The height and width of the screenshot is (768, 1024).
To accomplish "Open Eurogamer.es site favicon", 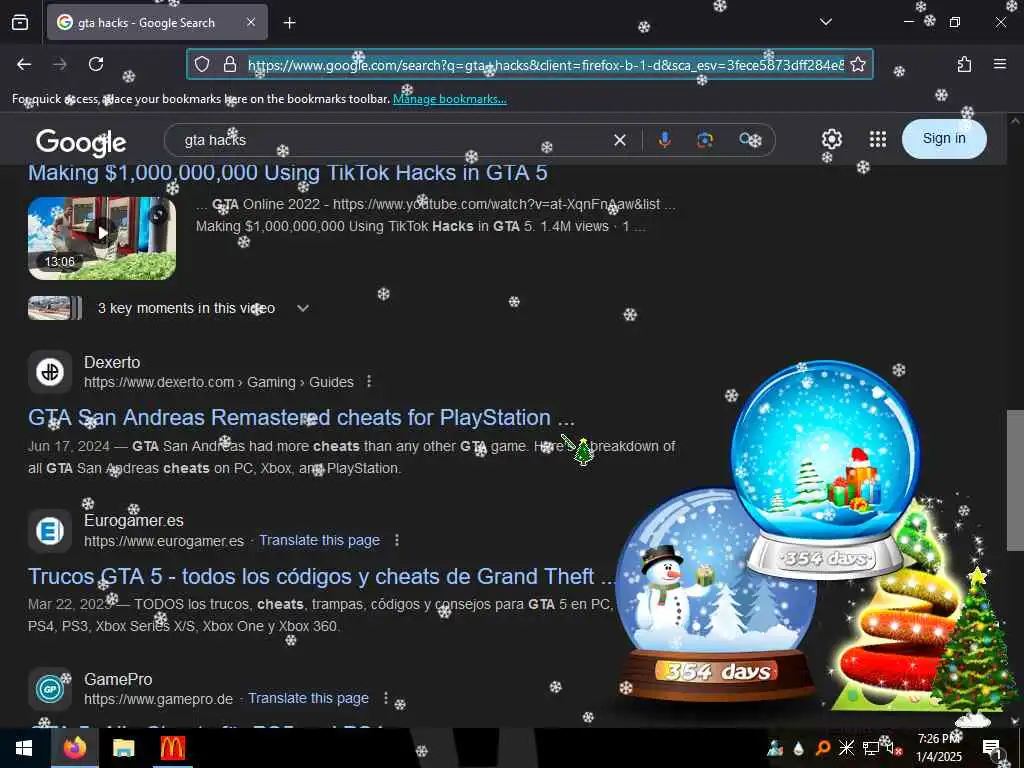I will pyautogui.click(x=50, y=530).
